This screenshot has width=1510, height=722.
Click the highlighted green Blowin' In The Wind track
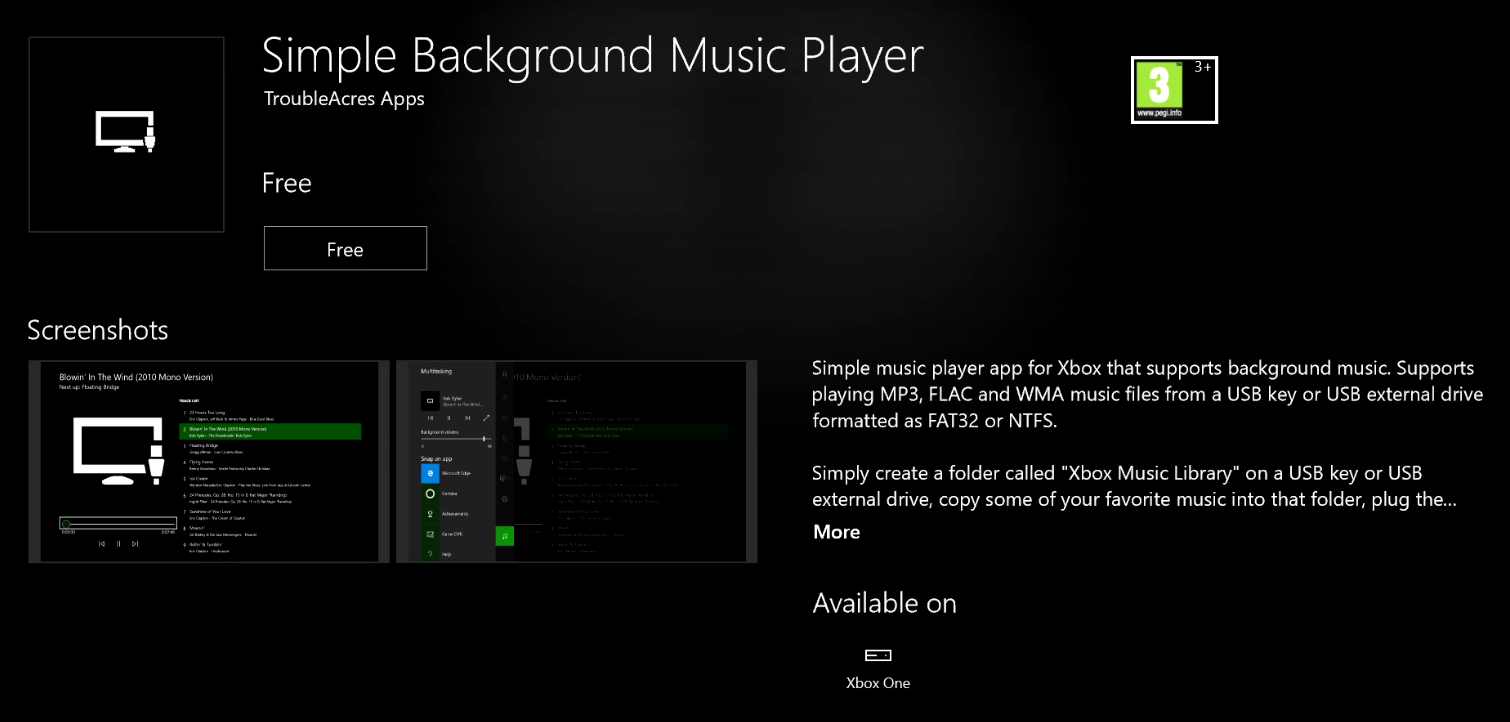[270, 431]
